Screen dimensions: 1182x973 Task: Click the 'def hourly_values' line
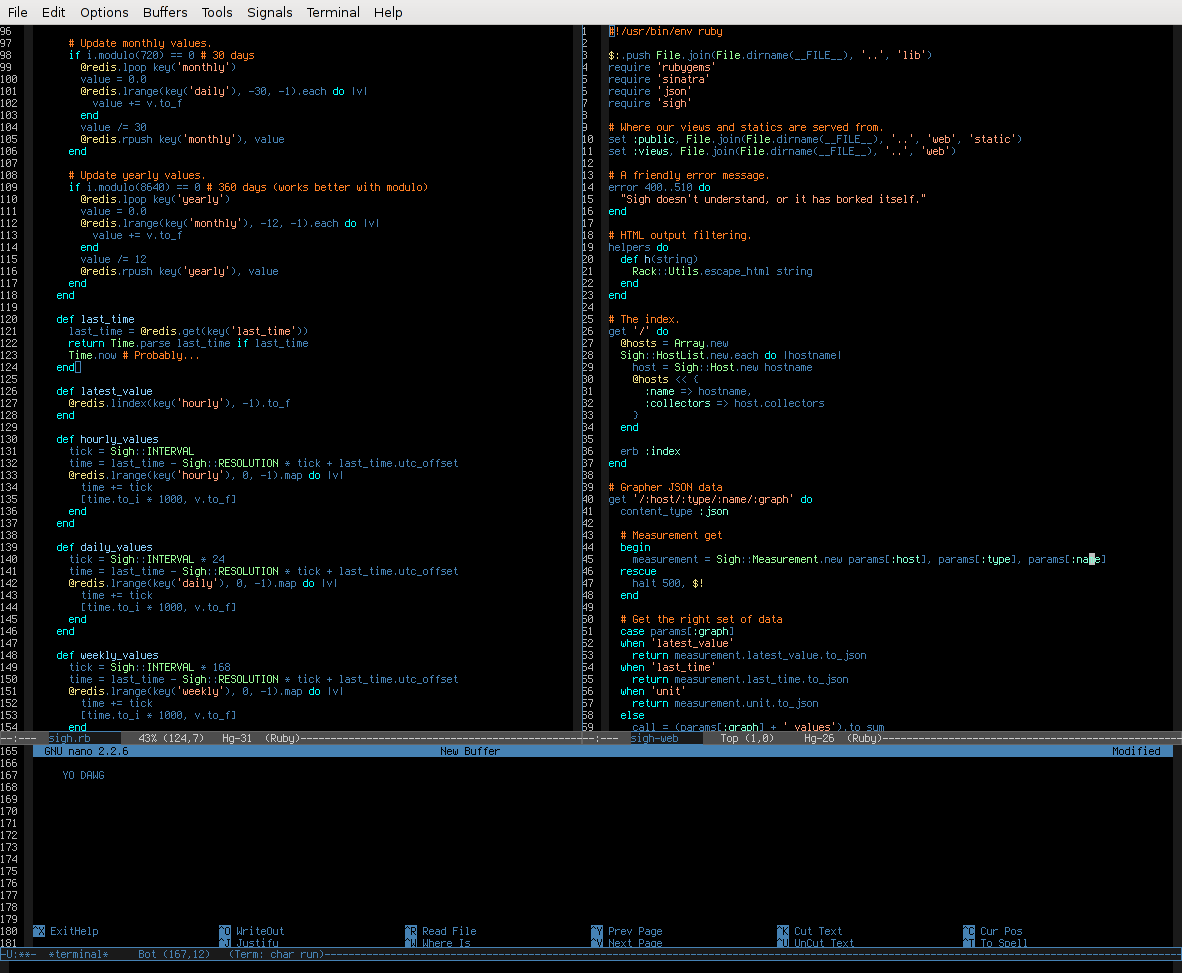pos(107,439)
